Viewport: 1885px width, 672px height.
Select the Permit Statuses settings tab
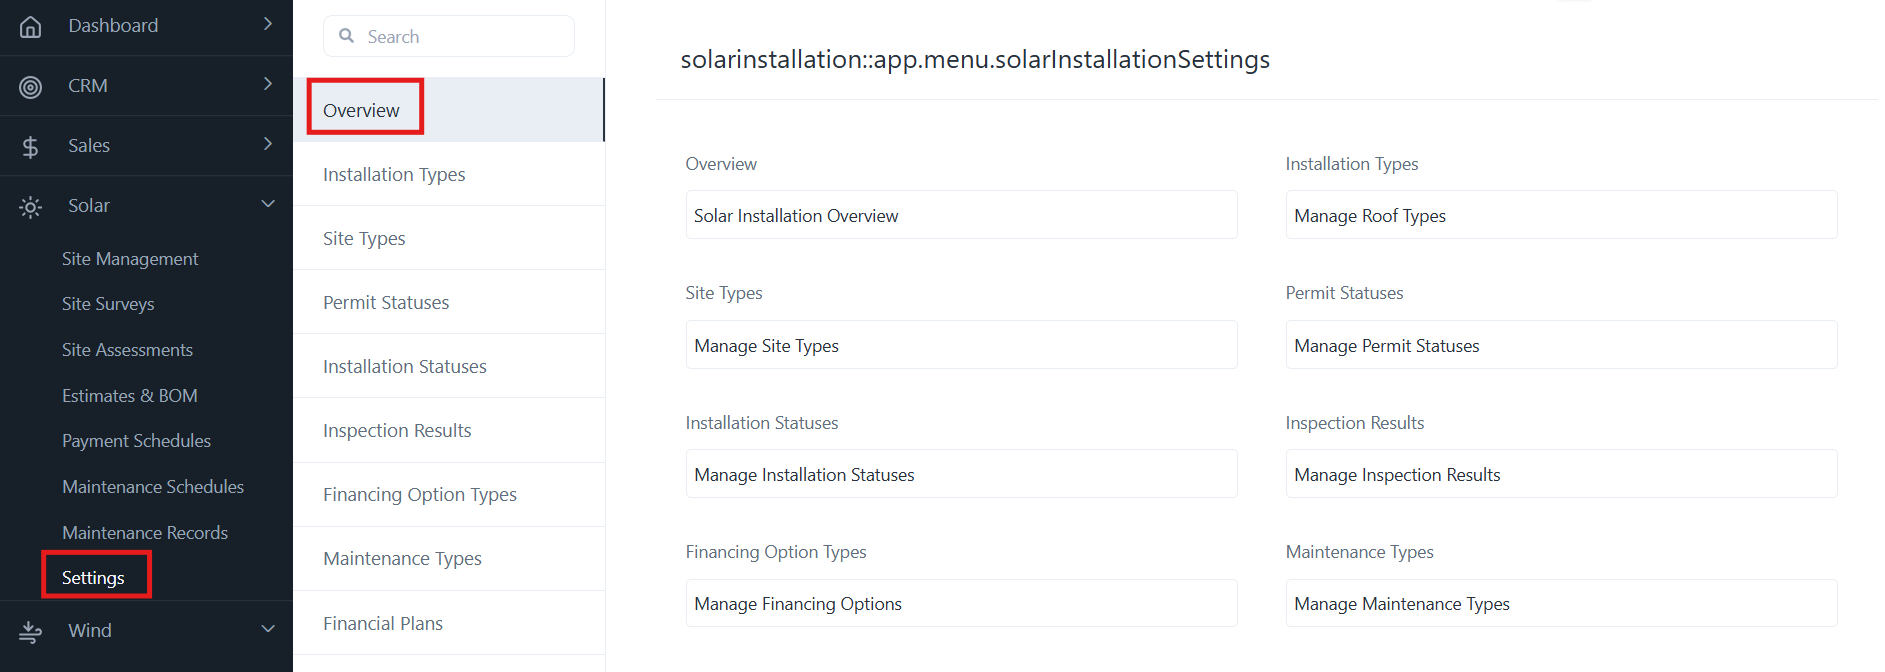tap(386, 302)
